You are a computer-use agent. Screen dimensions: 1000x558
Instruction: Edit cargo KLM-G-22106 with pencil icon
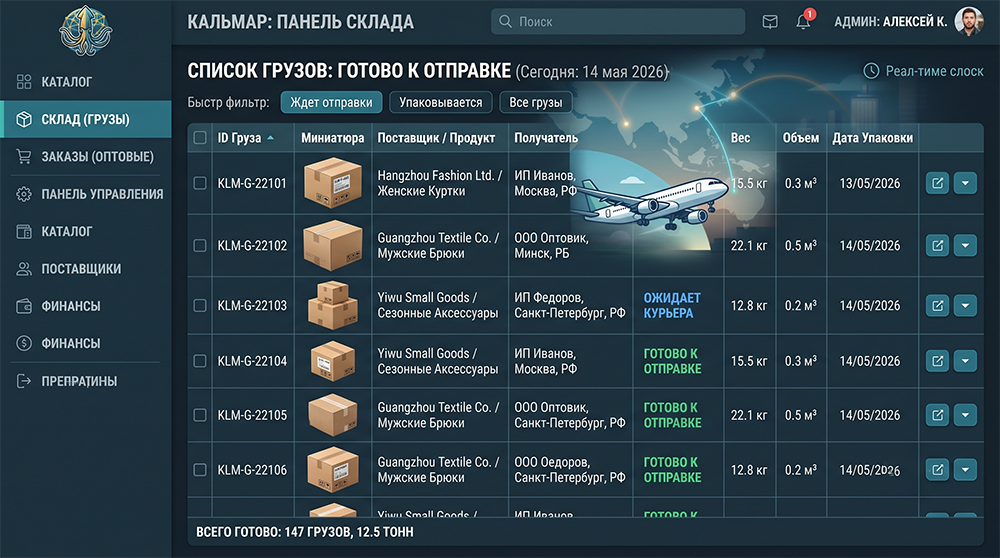coord(938,470)
